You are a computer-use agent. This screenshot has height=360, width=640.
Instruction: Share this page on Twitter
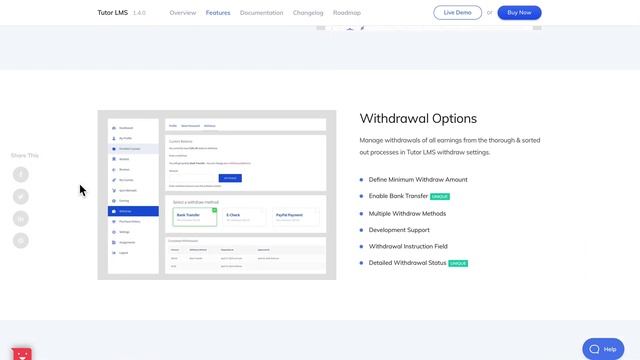point(21,196)
